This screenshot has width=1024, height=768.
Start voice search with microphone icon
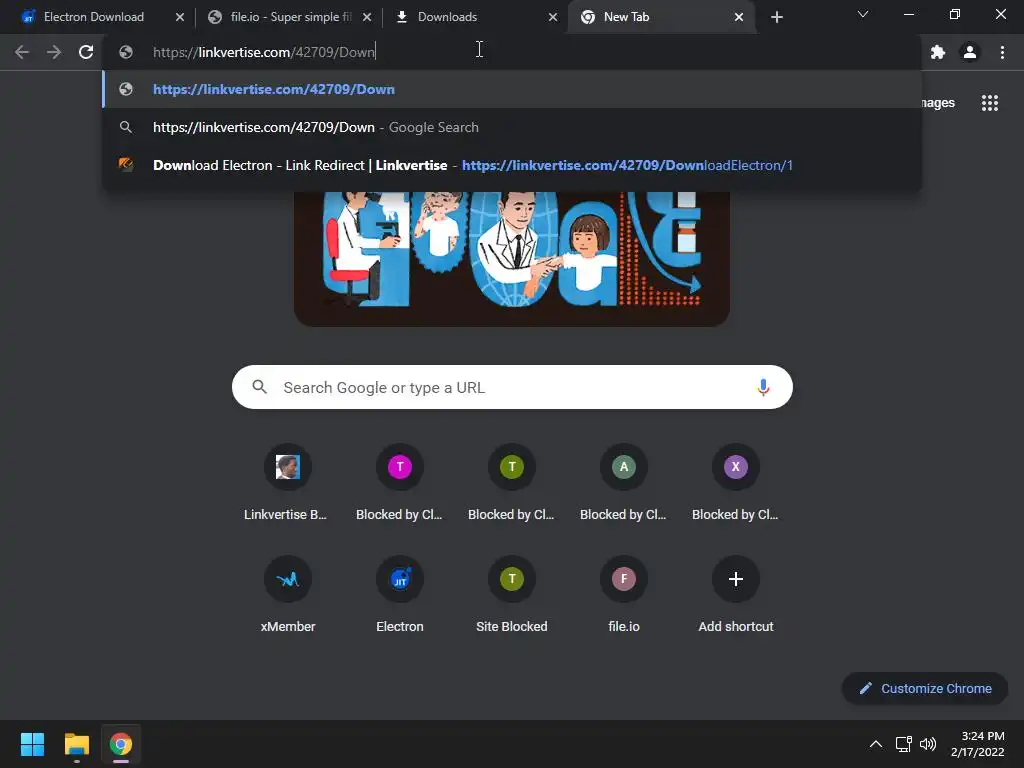pos(763,387)
